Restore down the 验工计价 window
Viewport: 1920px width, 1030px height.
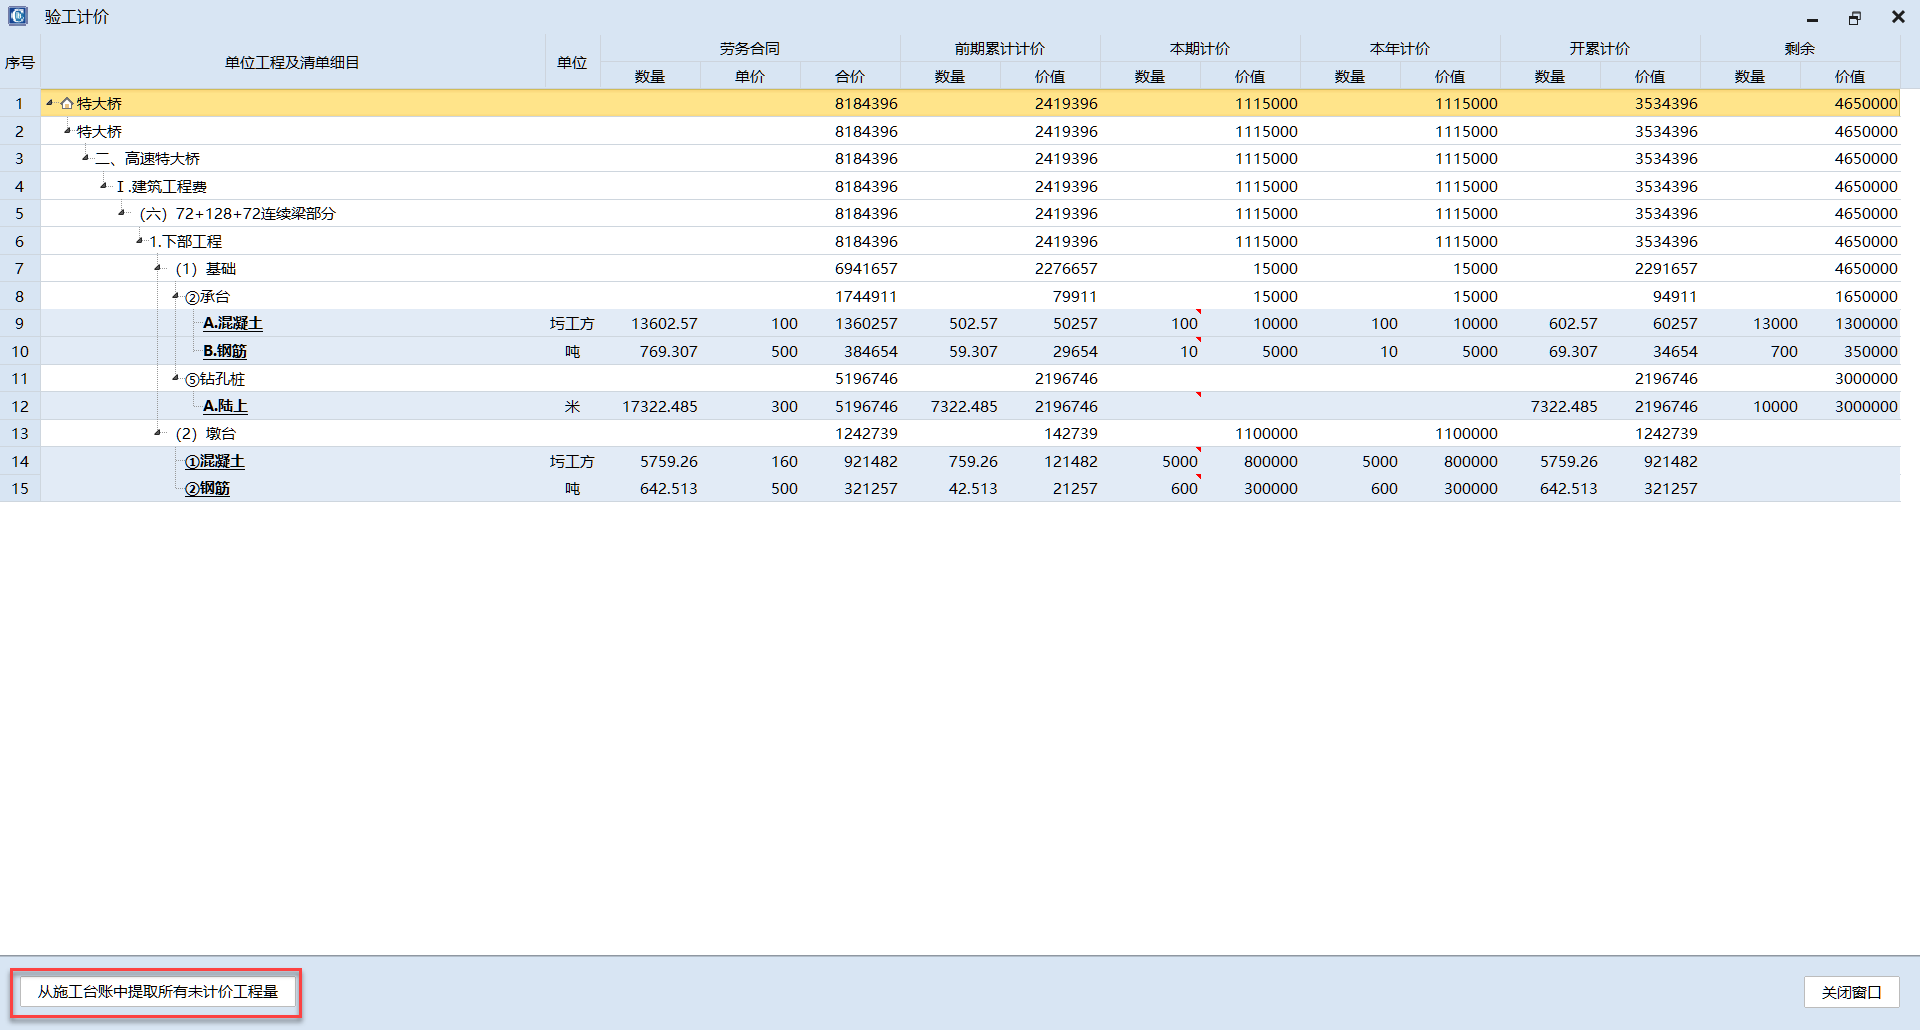coord(1855,18)
